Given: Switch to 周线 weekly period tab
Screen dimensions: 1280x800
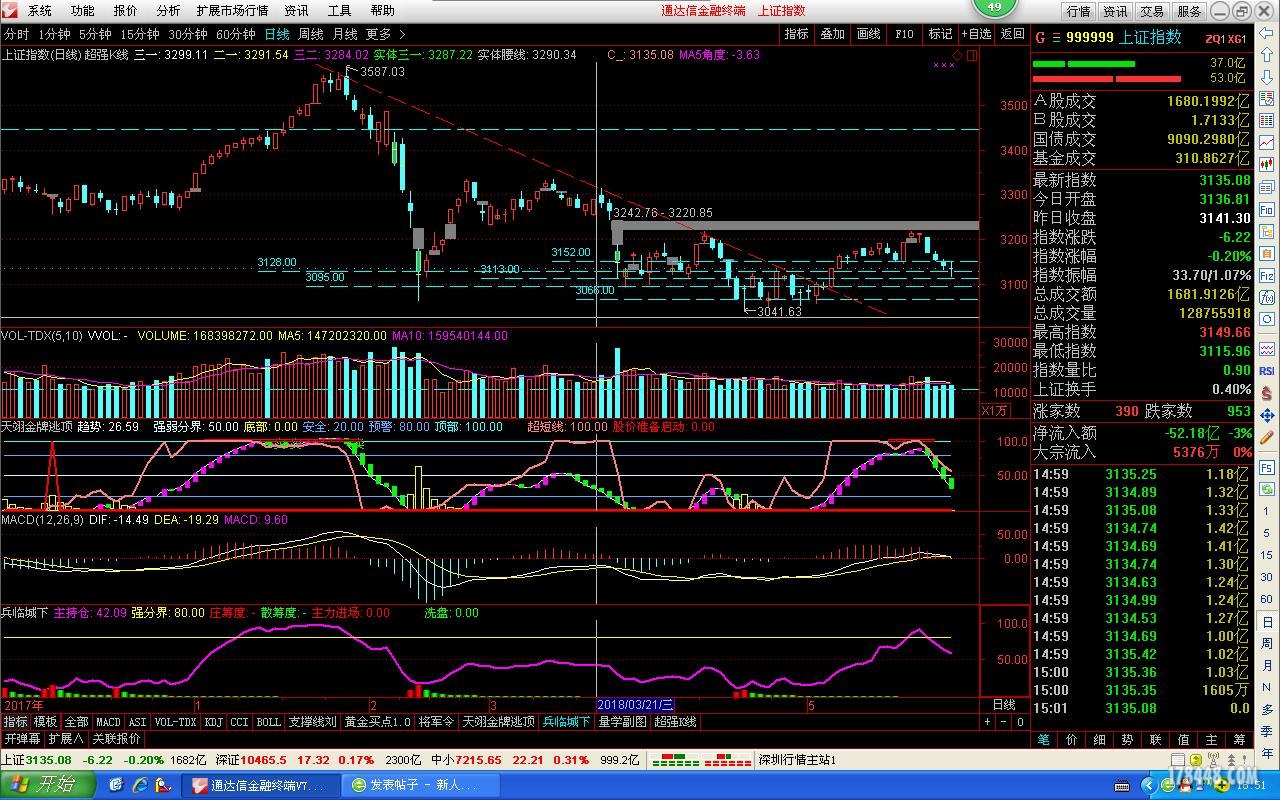Looking at the screenshot, I should (310, 34).
